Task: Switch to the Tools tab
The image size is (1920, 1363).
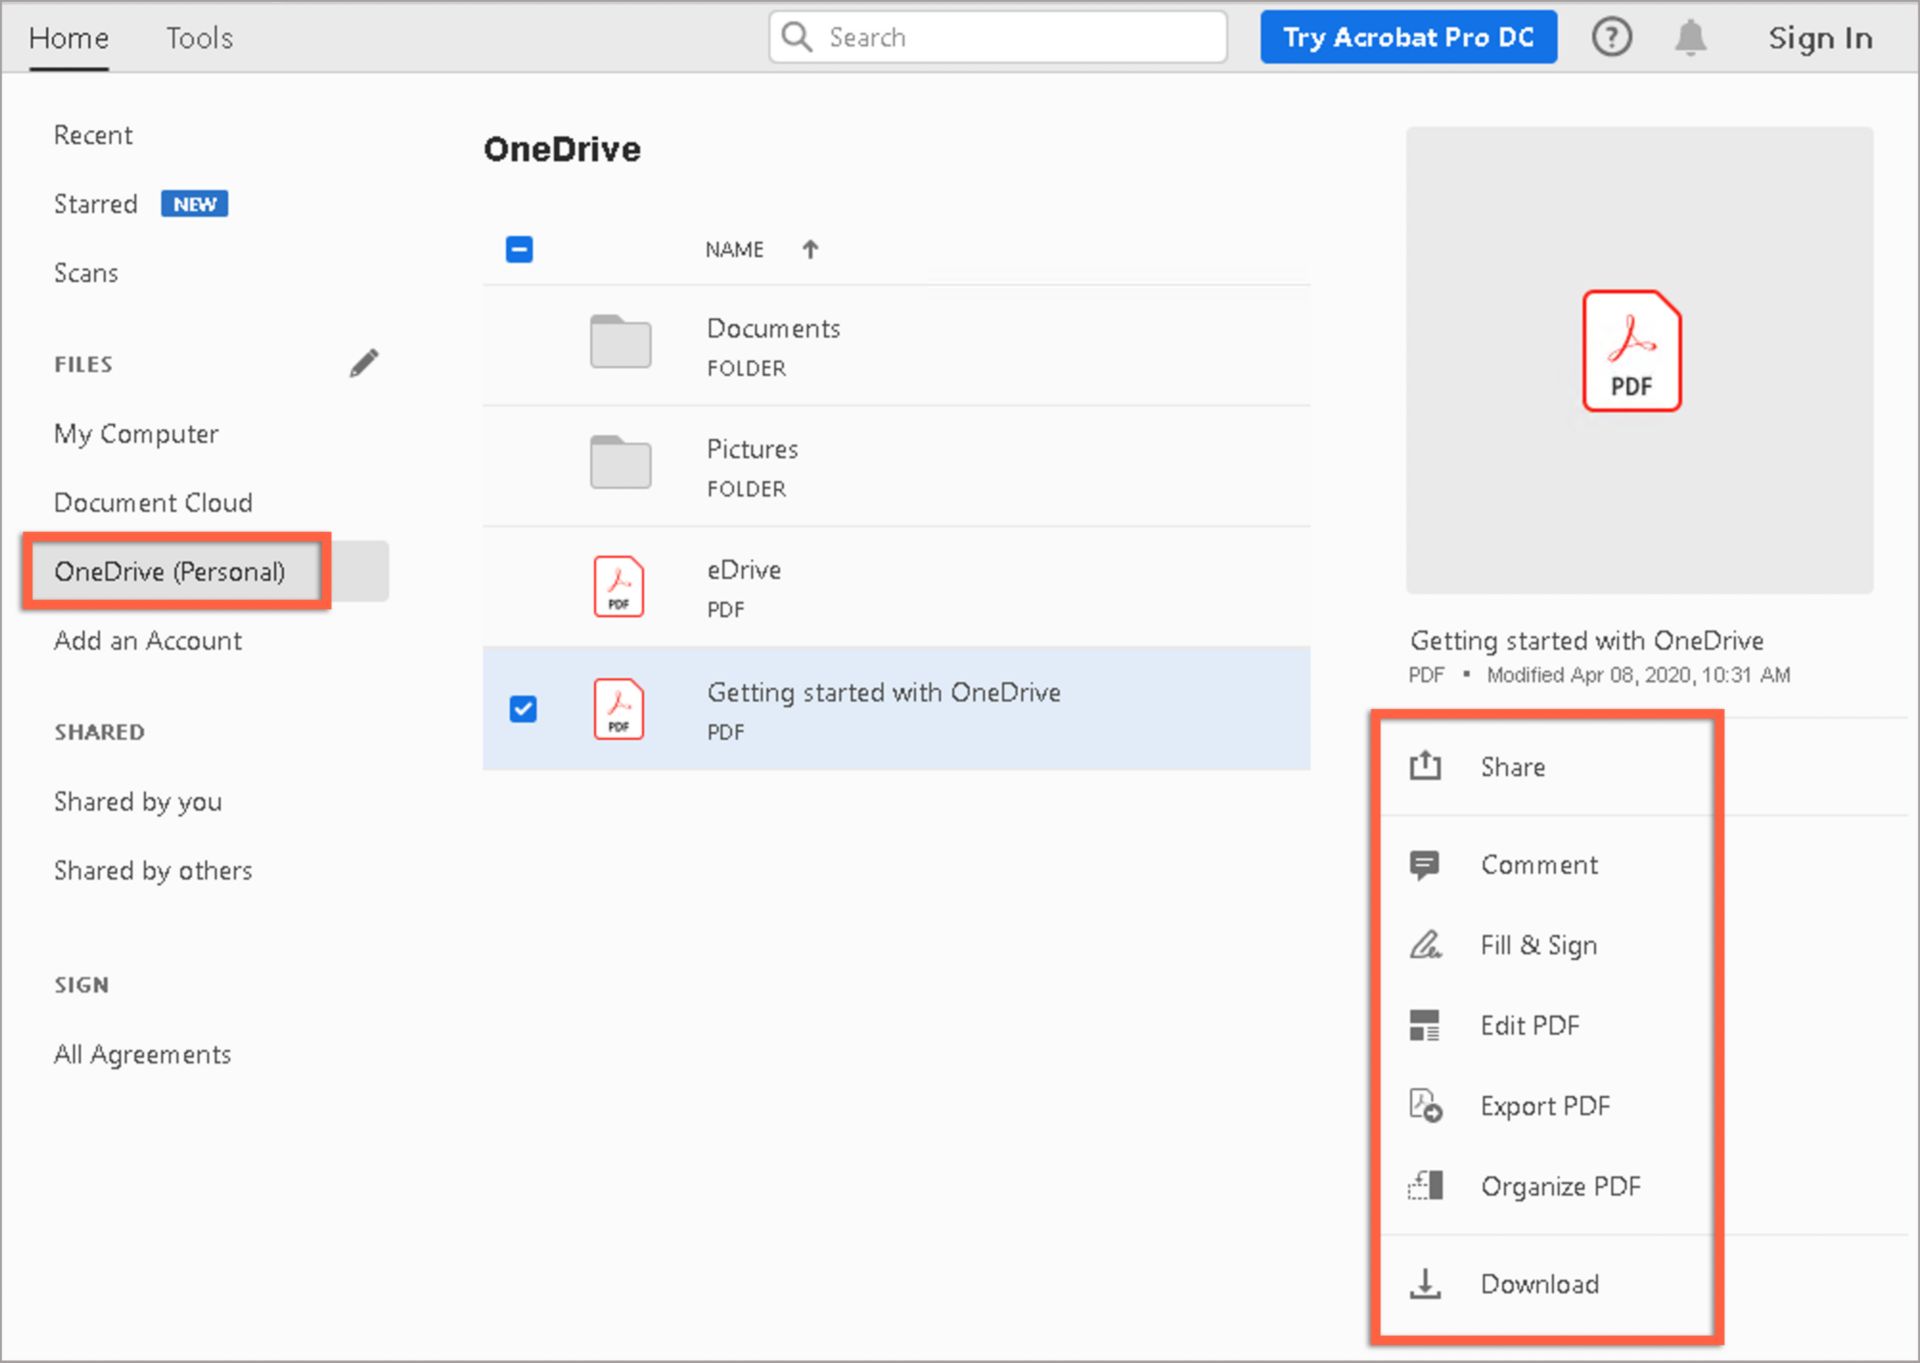Action: click(x=198, y=38)
